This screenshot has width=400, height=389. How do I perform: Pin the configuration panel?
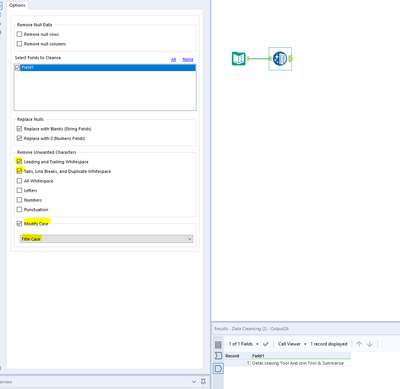click(203, 382)
